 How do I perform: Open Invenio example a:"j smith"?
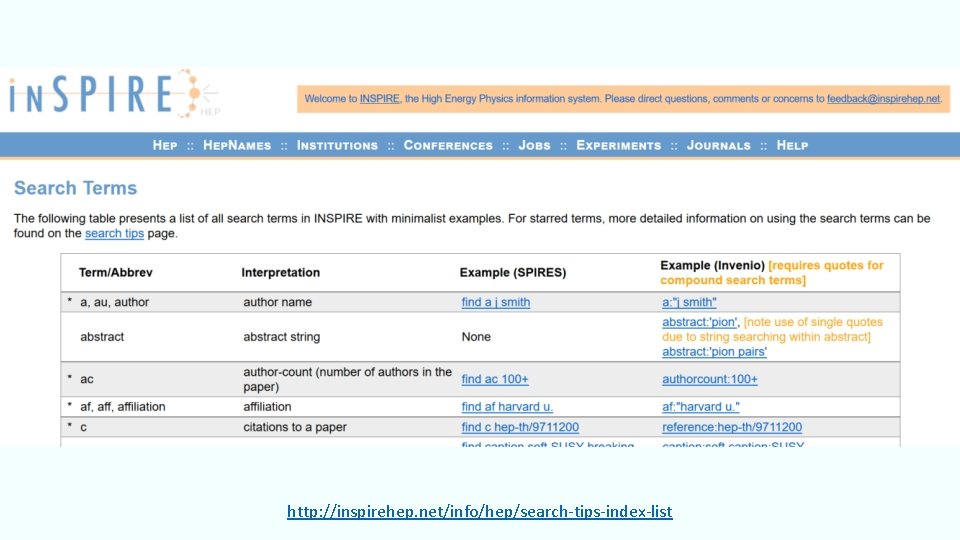[689, 302]
